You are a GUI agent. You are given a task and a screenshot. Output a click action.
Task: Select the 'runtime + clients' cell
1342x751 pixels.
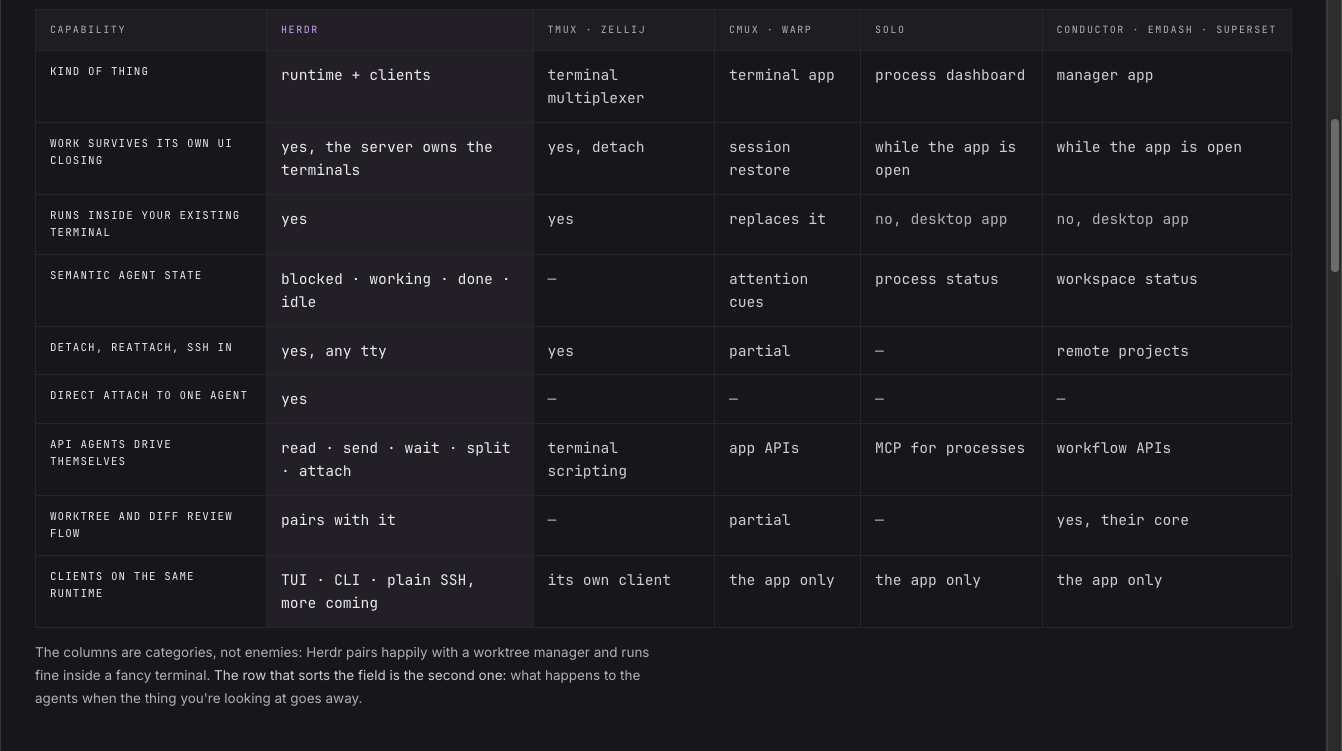click(x=399, y=87)
